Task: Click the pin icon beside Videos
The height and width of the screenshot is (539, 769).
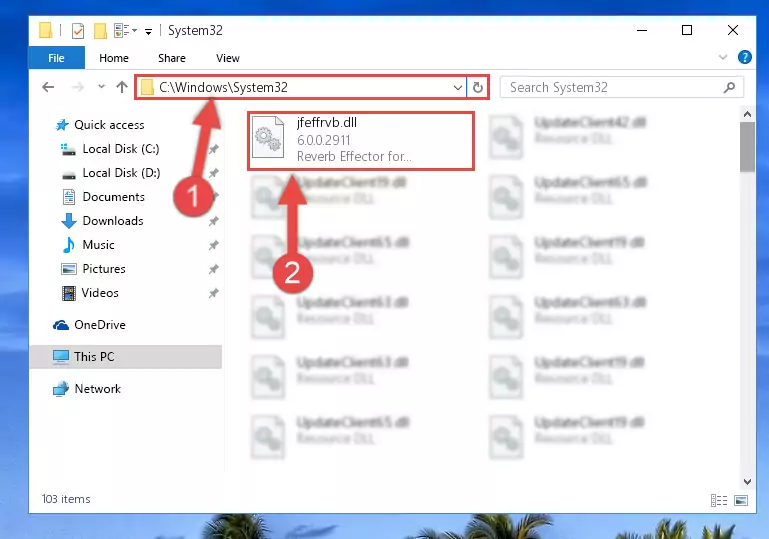Action: [213, 293]
